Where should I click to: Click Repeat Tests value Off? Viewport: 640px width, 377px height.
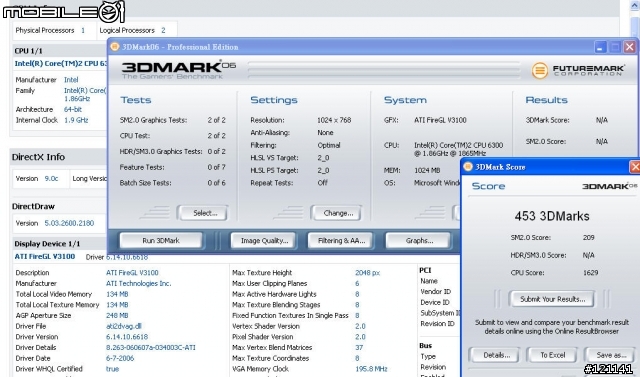pos(322,183)
